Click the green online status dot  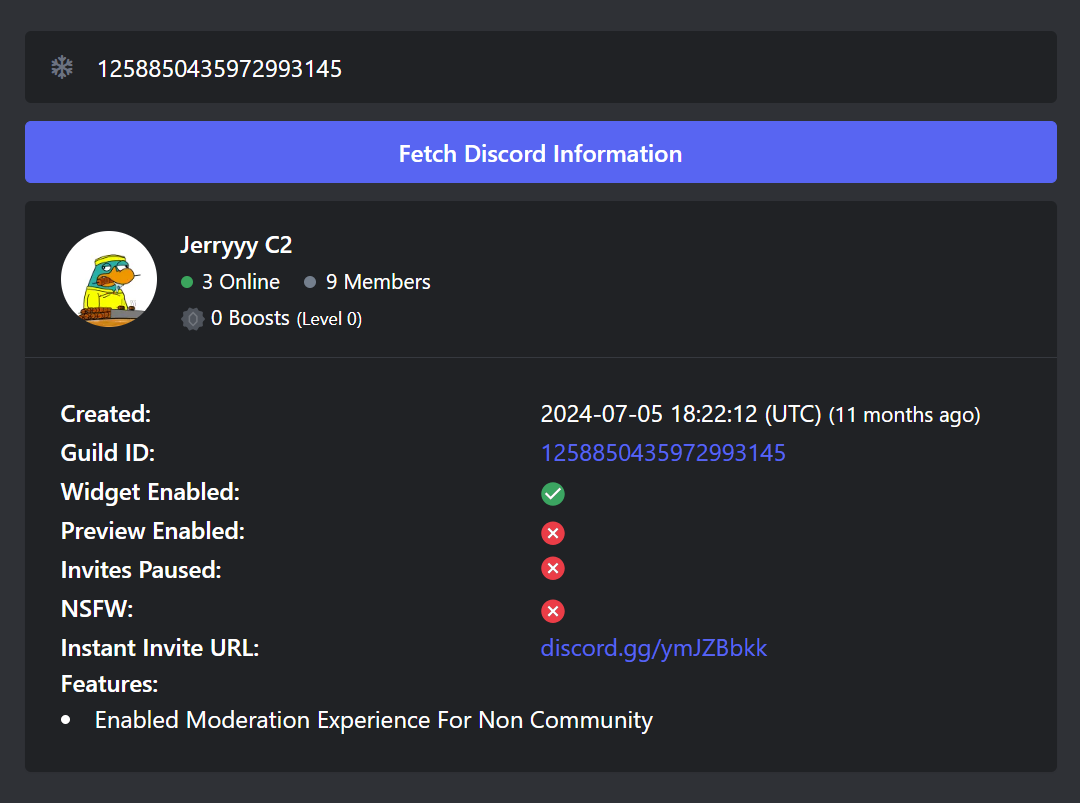187,282
